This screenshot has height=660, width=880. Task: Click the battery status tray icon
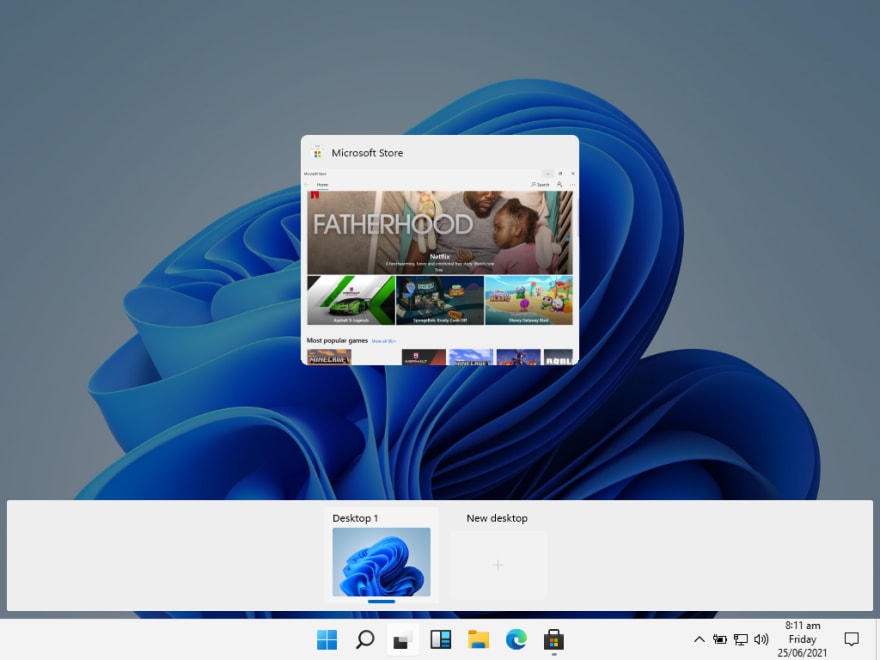[719, 639]
